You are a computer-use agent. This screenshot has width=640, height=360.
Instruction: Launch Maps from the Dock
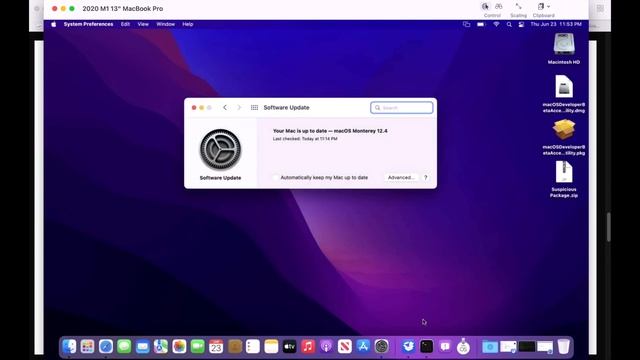[x=161, y=347]
